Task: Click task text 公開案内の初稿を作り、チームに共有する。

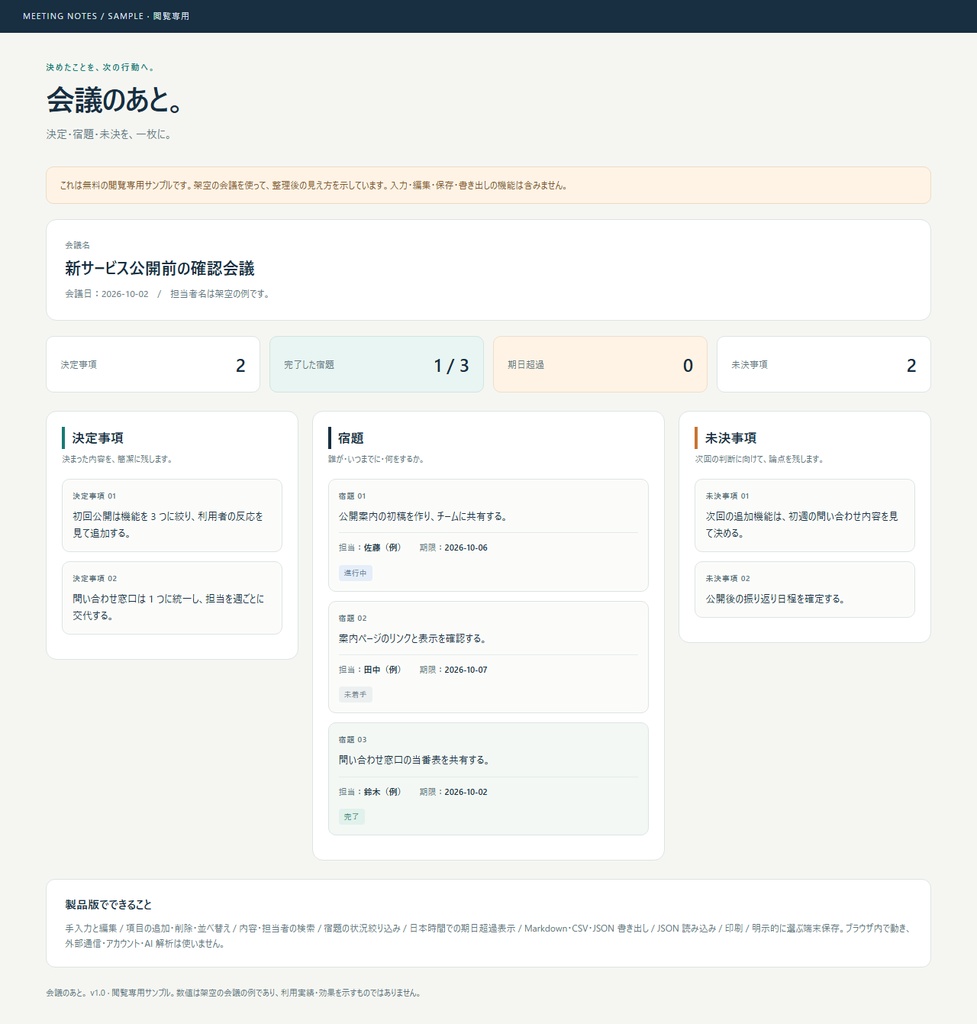Action: click(423, 517)
